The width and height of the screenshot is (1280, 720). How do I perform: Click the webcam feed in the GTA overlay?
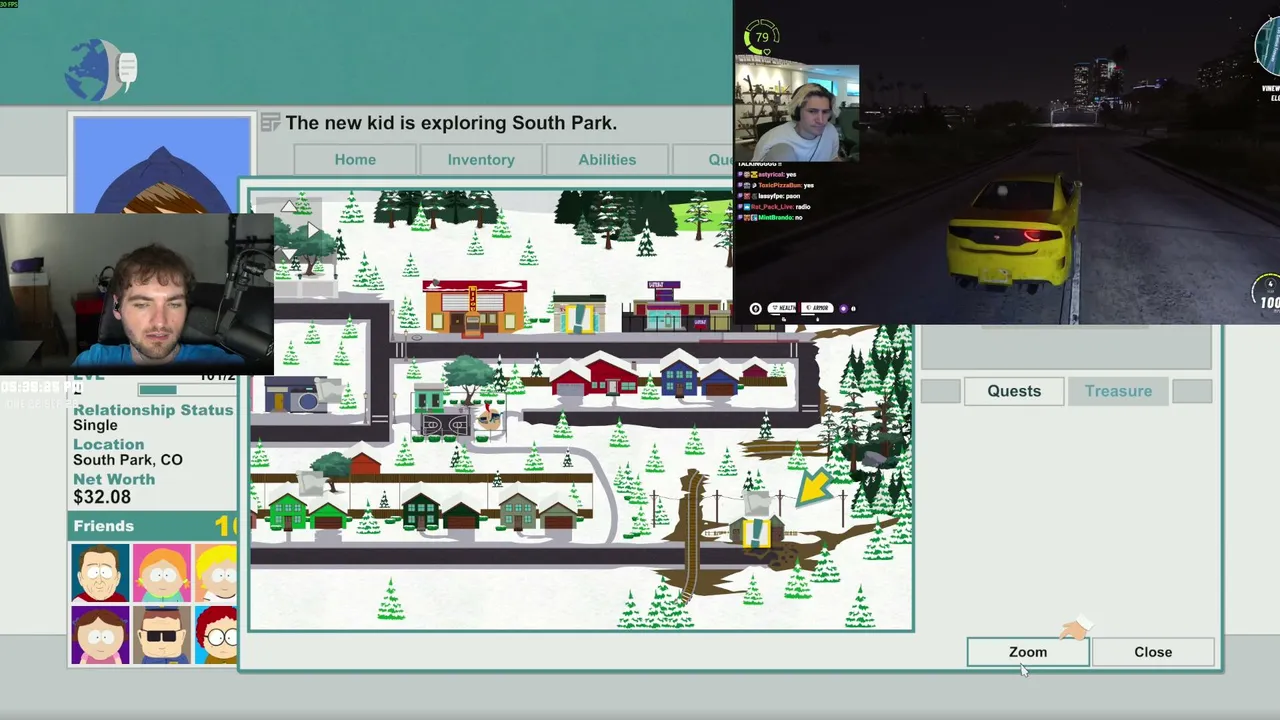797,113
